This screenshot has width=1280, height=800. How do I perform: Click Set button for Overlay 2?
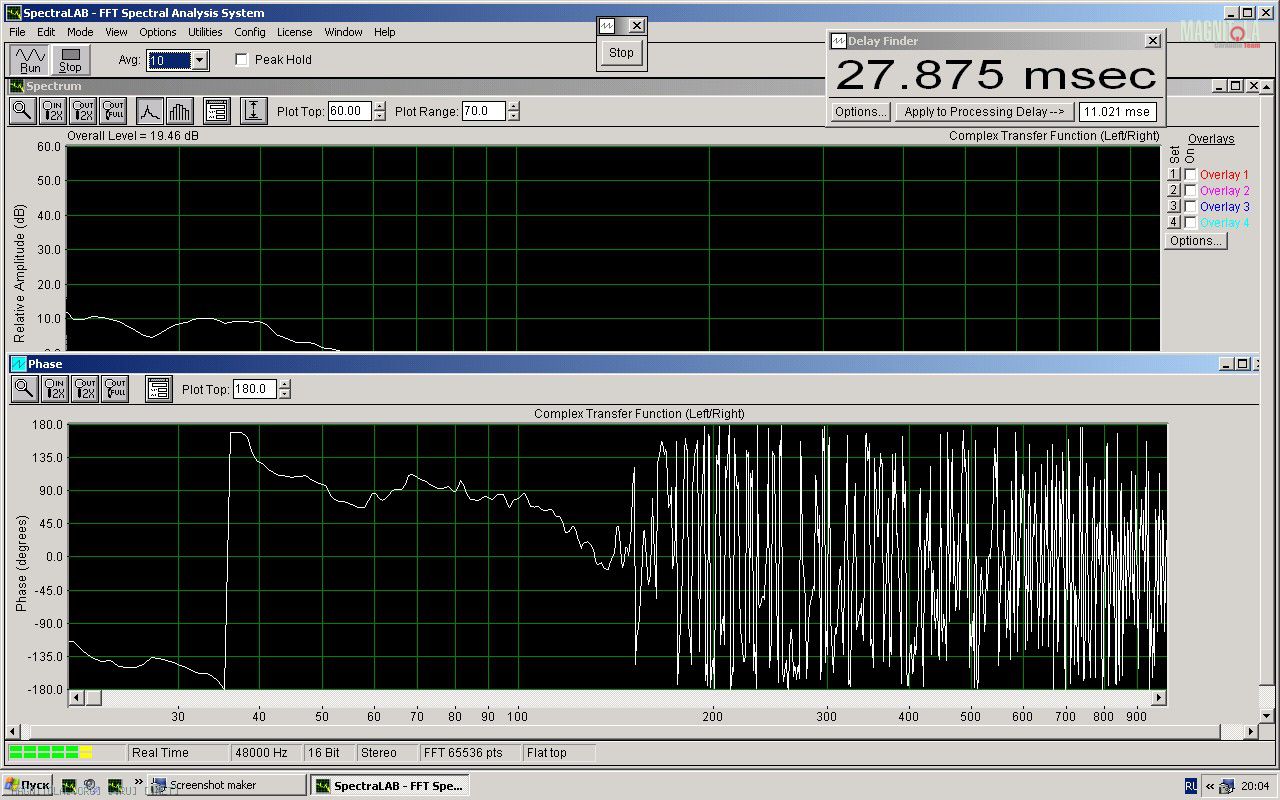(x=1175, y=191)
